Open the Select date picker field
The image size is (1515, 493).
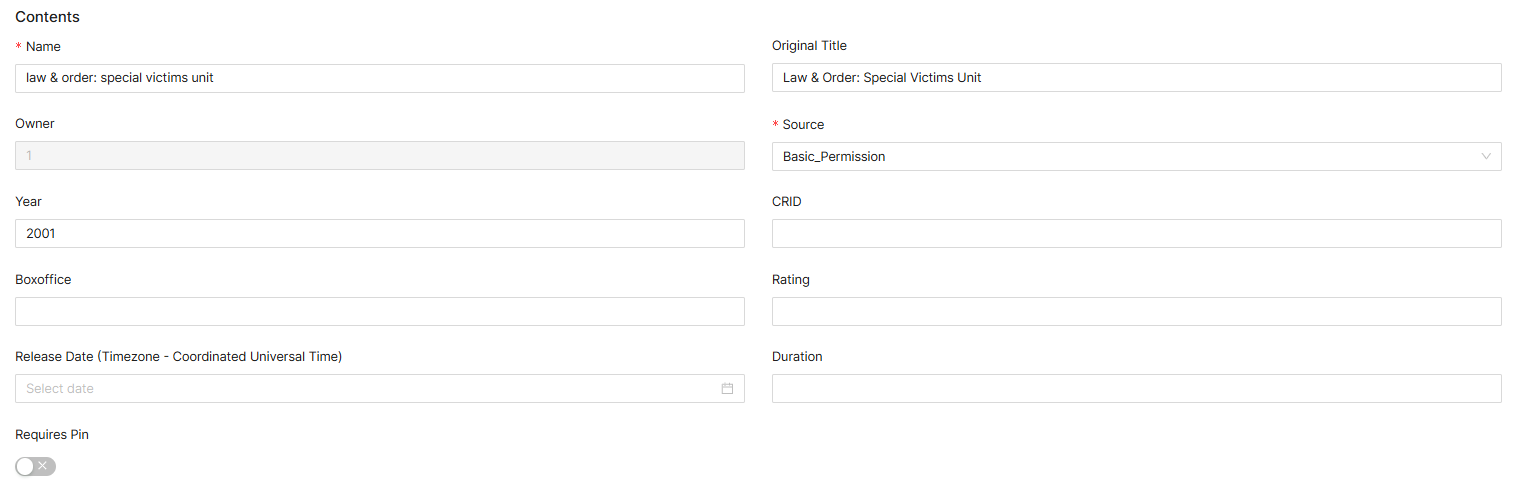point(370,388)
